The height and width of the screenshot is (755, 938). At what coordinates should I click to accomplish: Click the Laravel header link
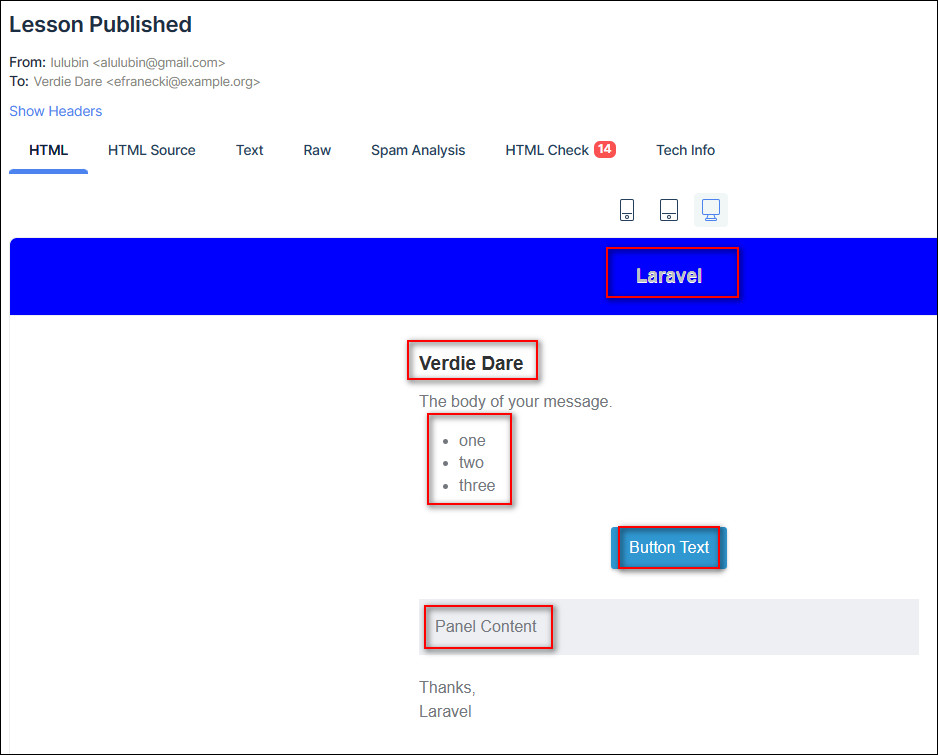click(669, 276)
